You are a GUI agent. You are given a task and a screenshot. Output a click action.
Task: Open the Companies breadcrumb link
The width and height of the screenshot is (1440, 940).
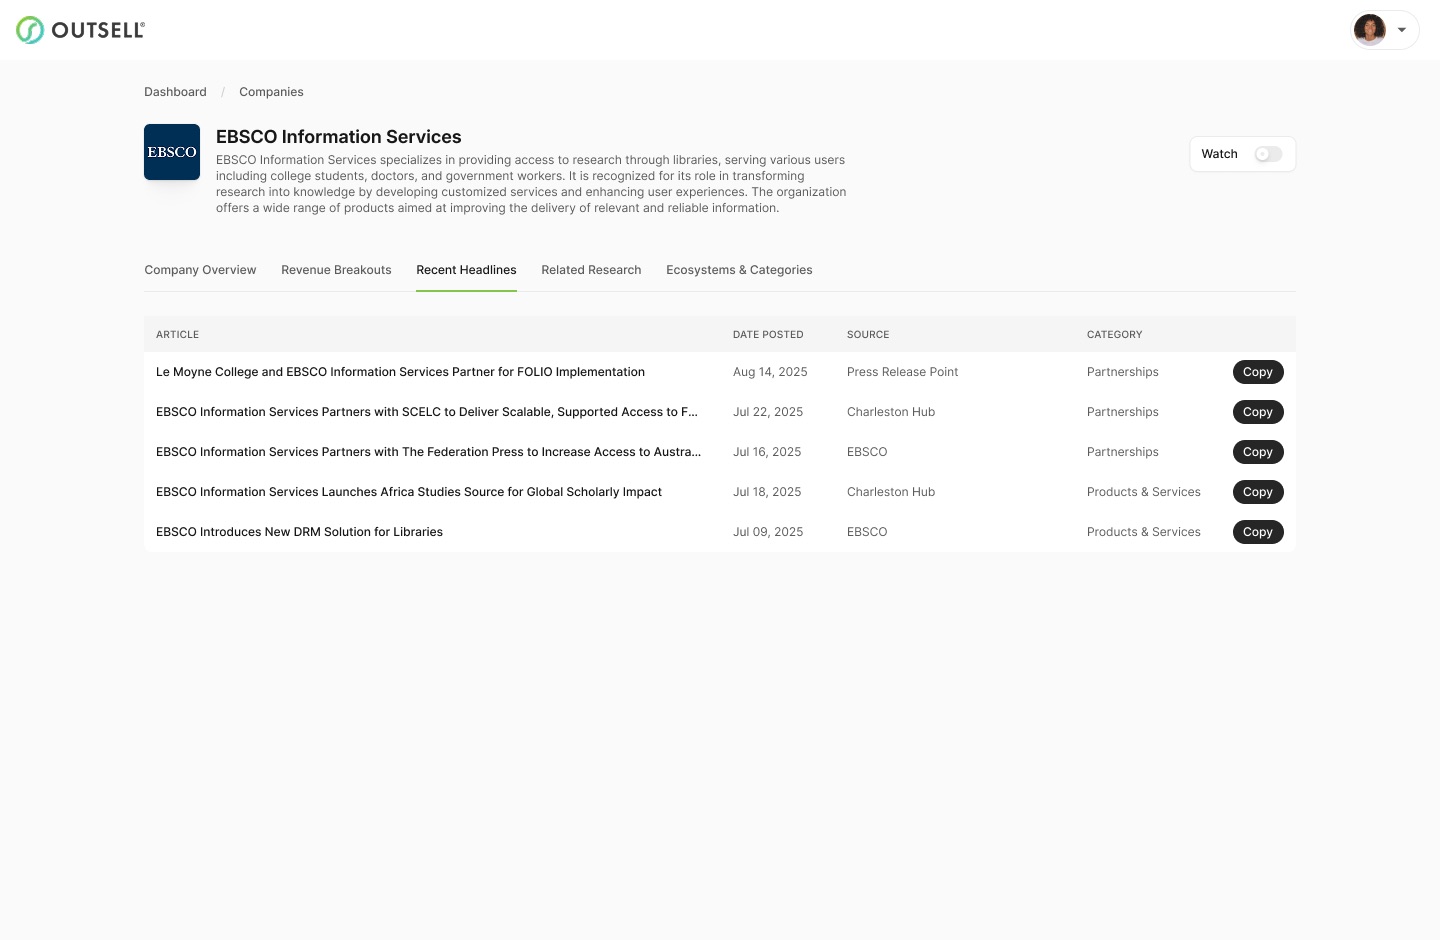coord(271,92)
